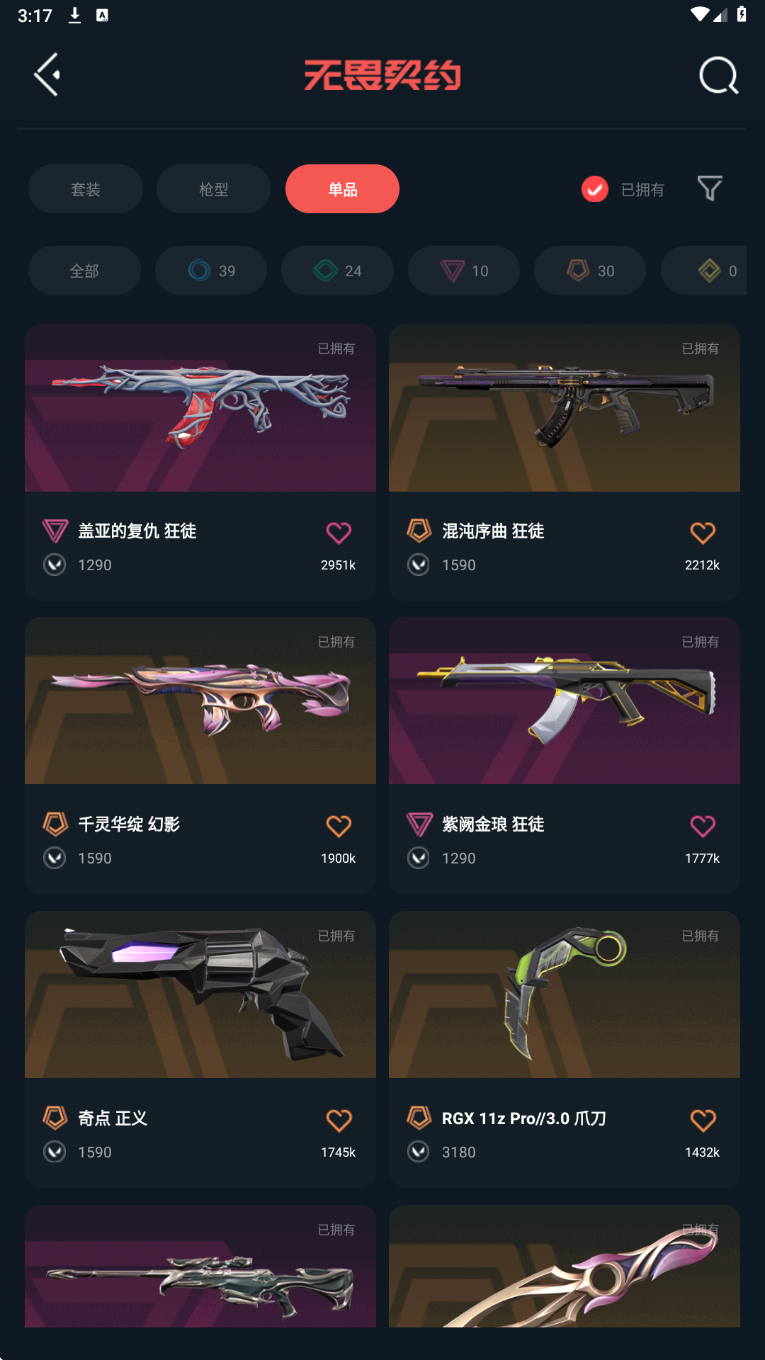Filter by orange pentagon tier 30
The width and height of the screenshot is (765, 1360).
coord(590,270)
